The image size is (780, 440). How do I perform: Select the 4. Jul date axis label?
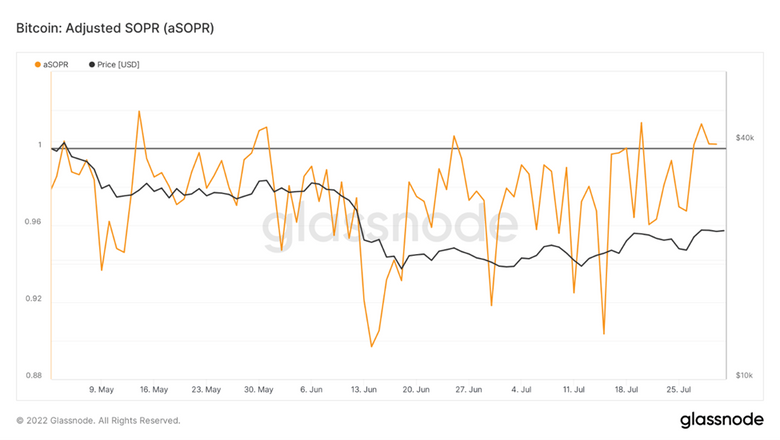(522, 390)
